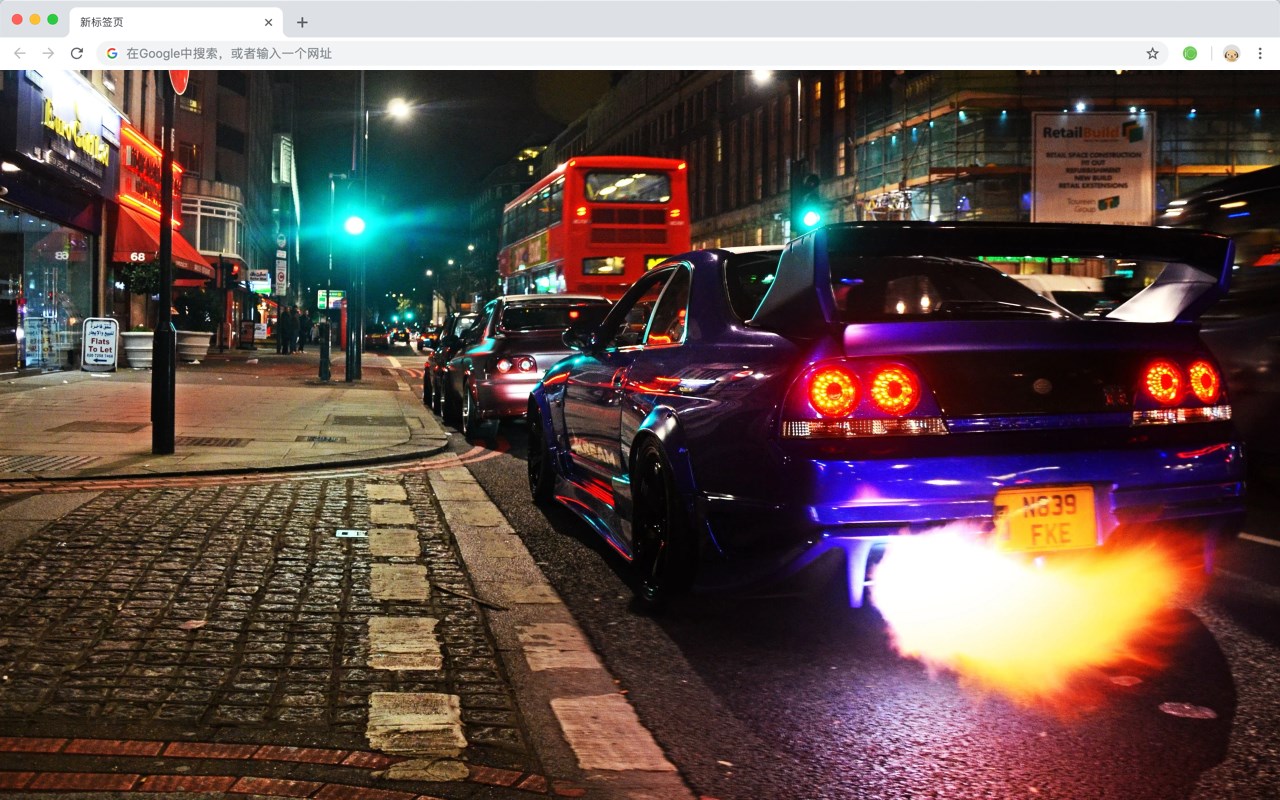Close the browser window with red button
Image resolution: width=1280 pixels, height=800 pixels.
tap(17, 19)
